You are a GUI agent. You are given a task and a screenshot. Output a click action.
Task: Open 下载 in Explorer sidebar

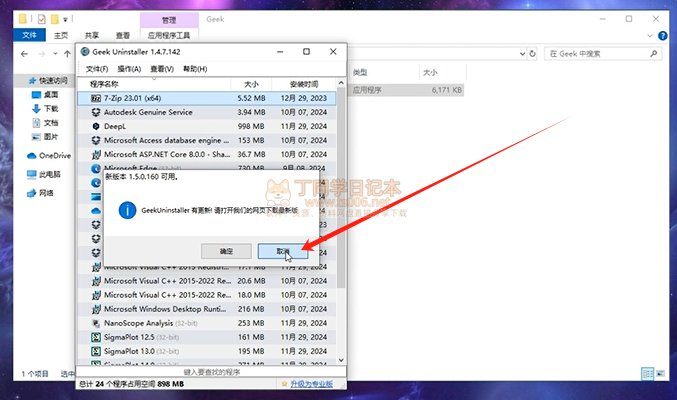[45, 109]
